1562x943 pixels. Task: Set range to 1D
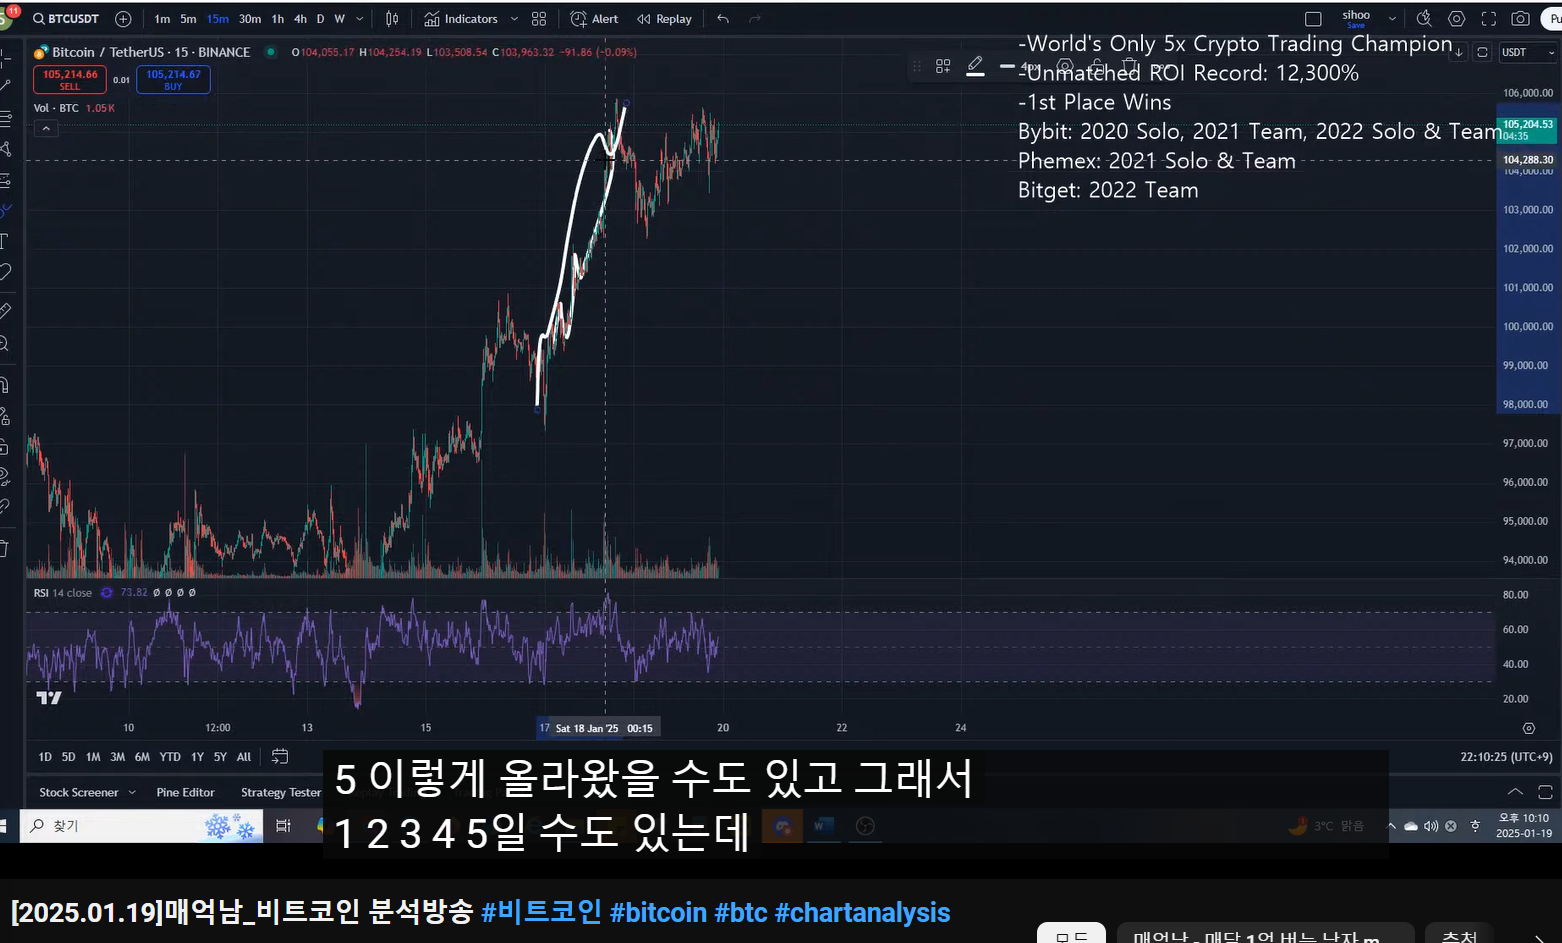tap(45, 757)
